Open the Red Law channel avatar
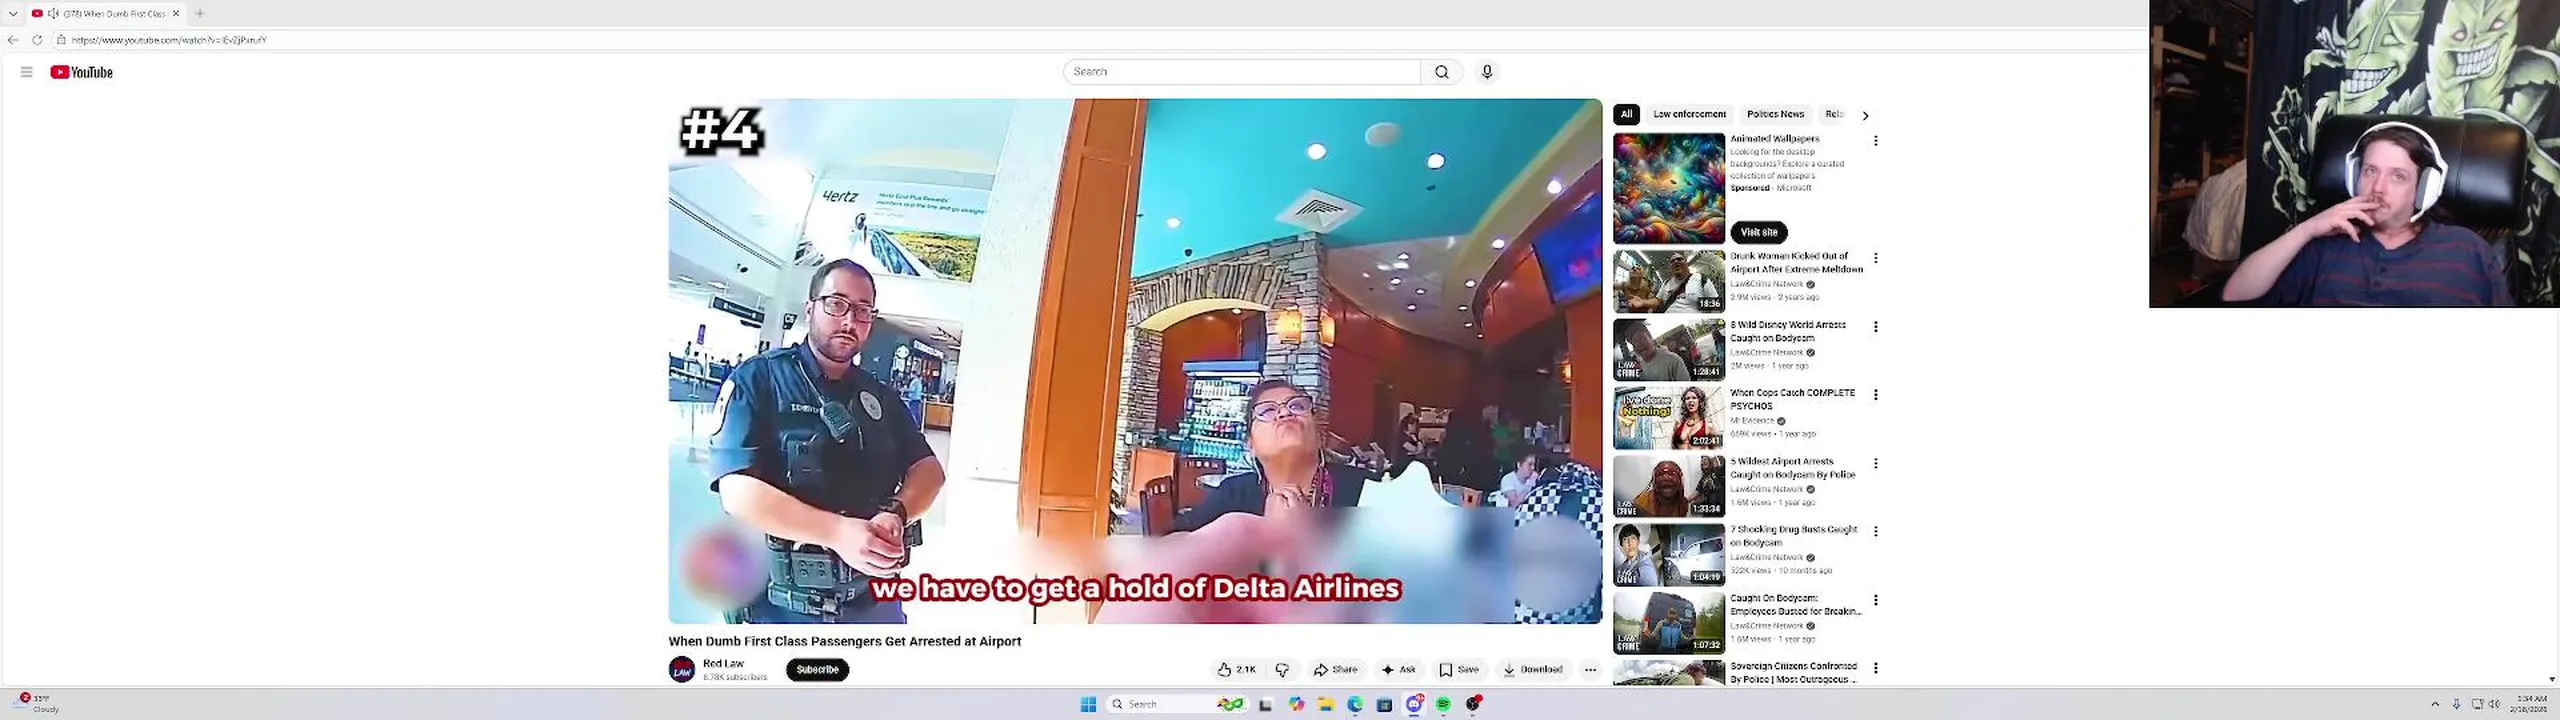Image resolution: width=2560 pixels, height=720 pixels. [x=682, y=670]
